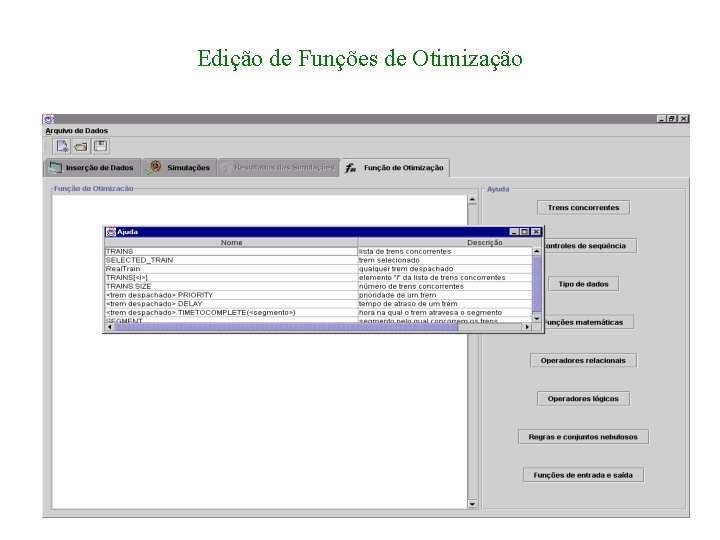The height and width of the screenshot is (540, 720).
Task: Click Ajuda table vertical scroll down arrow
Action: (x=536, y=318)
